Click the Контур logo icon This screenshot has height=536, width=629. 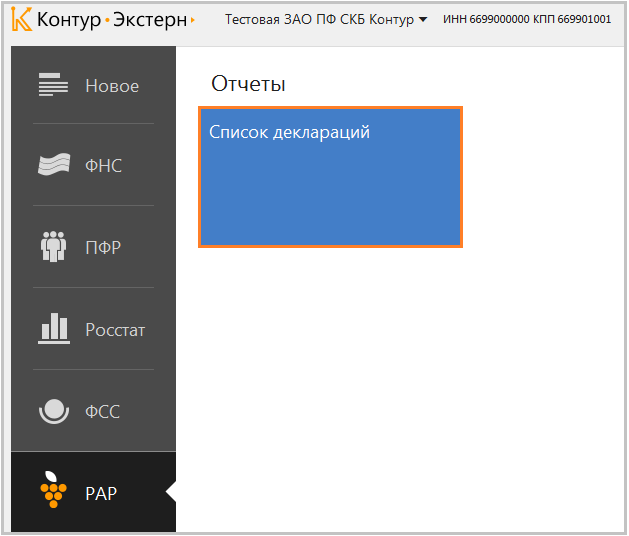(x=21, y=19)
